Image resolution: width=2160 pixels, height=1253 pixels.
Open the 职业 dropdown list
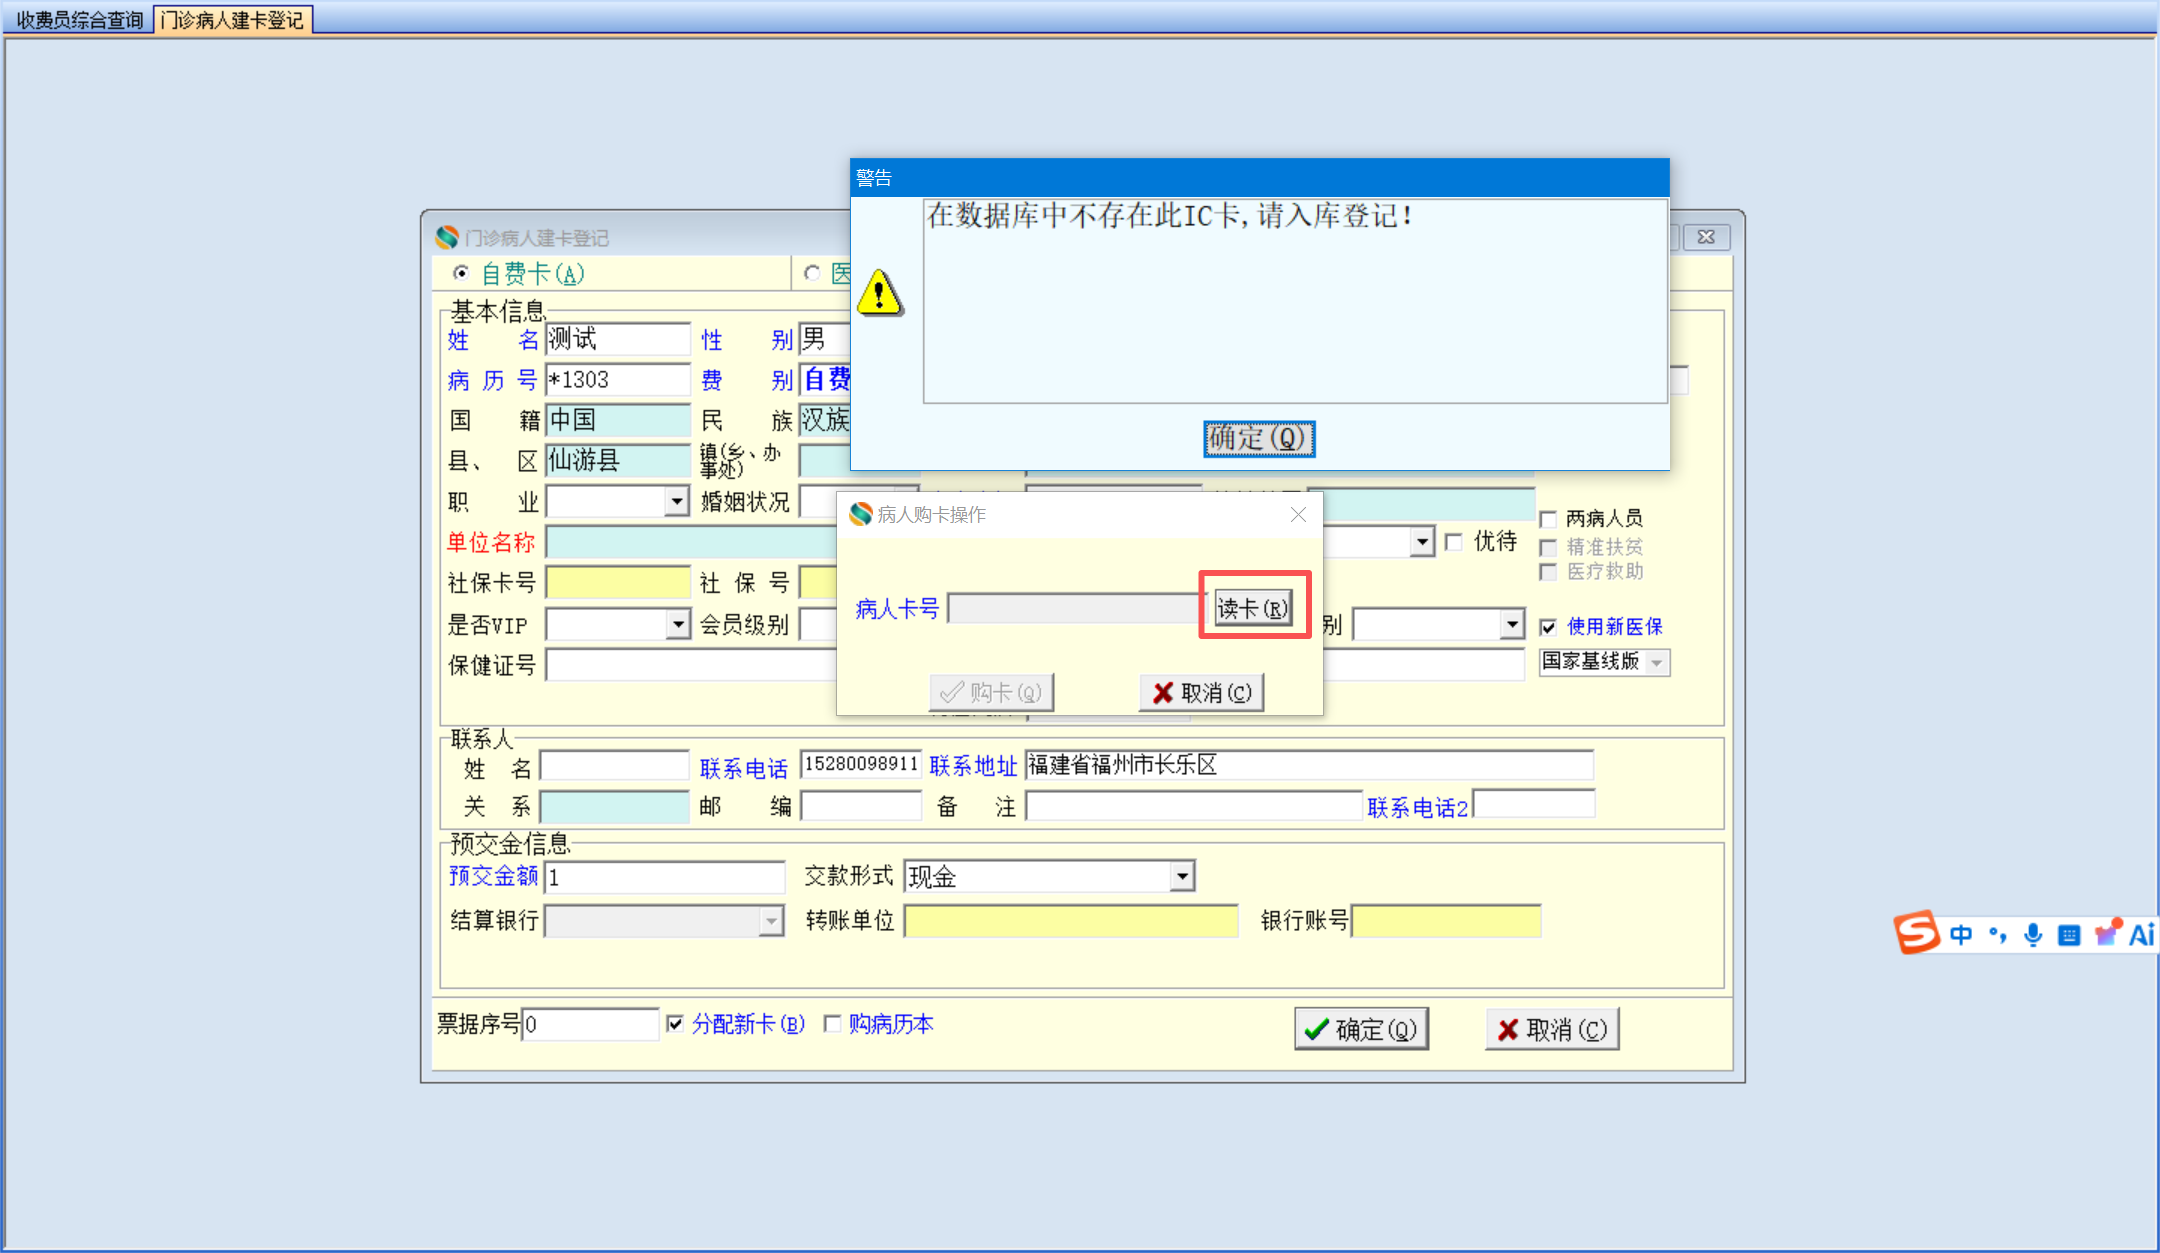point(677,501)
